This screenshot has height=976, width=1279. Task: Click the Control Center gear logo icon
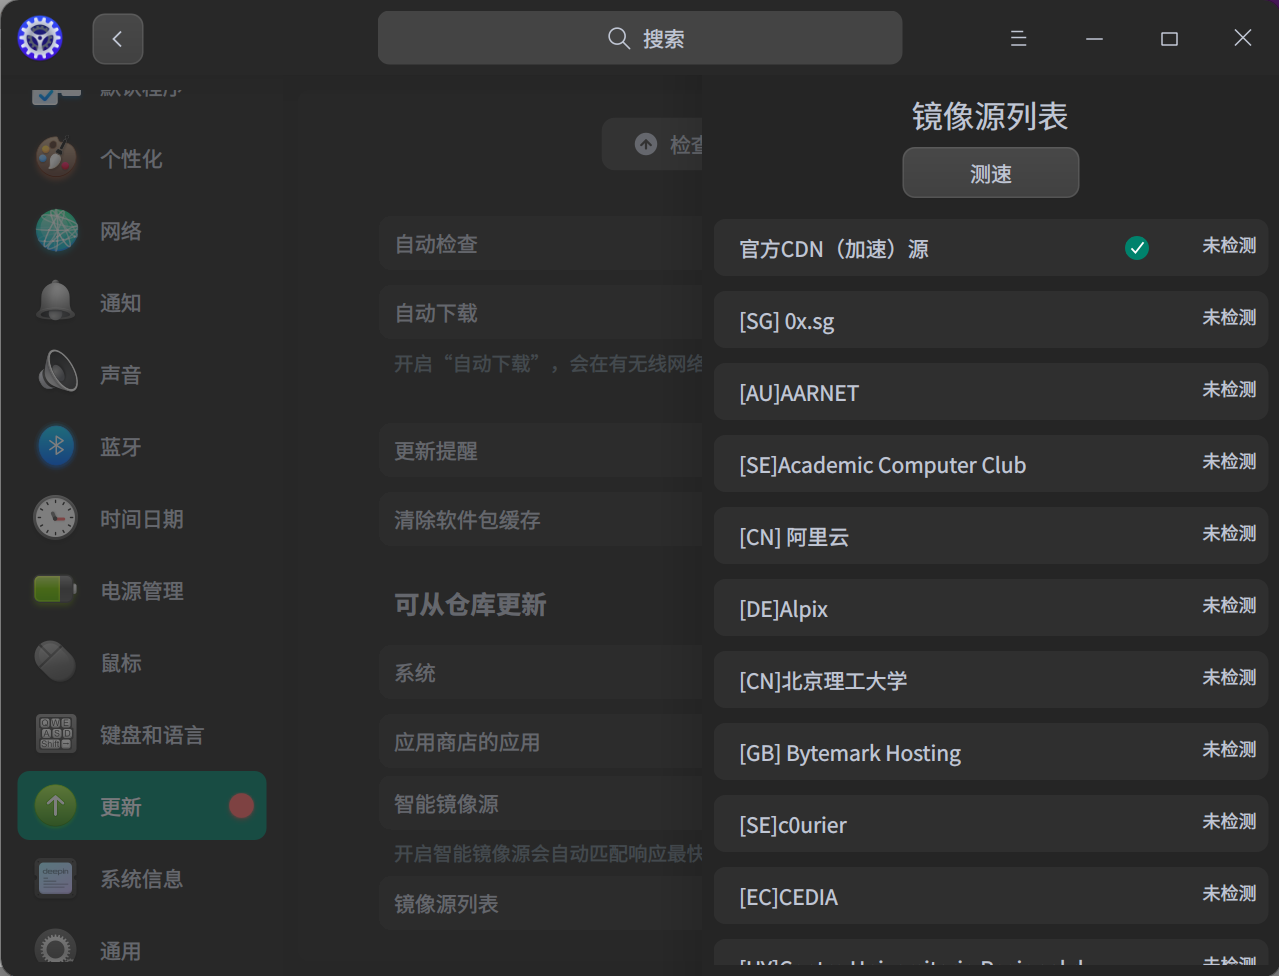click(x=40, y=38)
